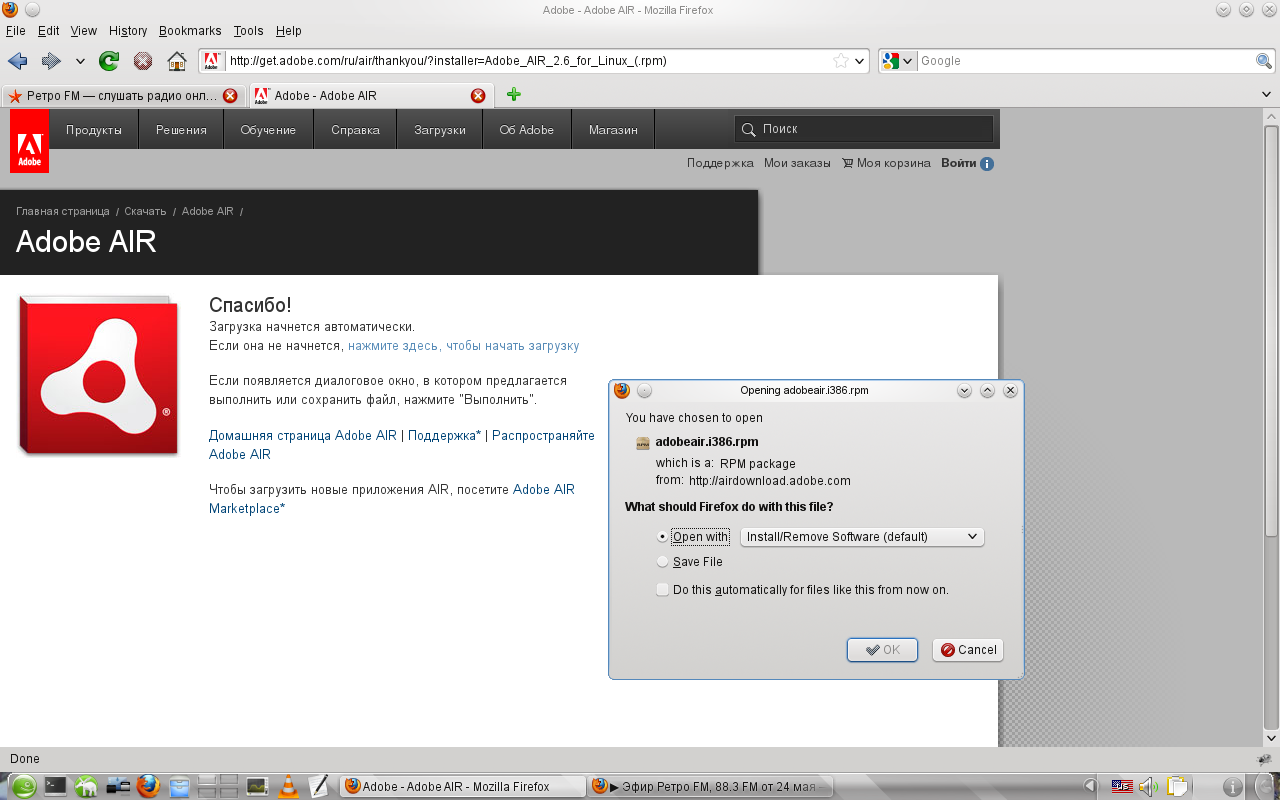The height and width of the screenshot is (800, 1280).
Task: Open the clipboard tool in system tray
Action: 1177,787
